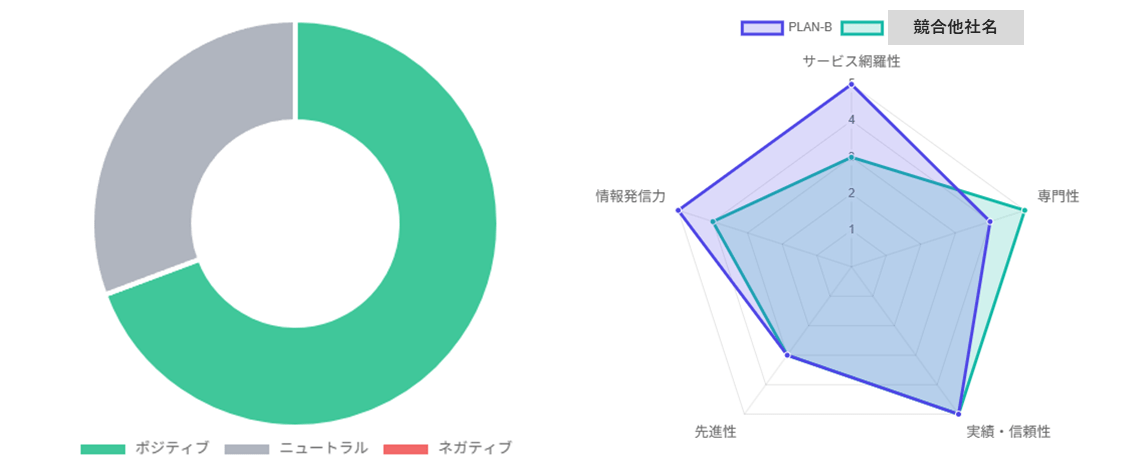
Task: Click the 競合他社名 label box
Action: click(955, 28)
